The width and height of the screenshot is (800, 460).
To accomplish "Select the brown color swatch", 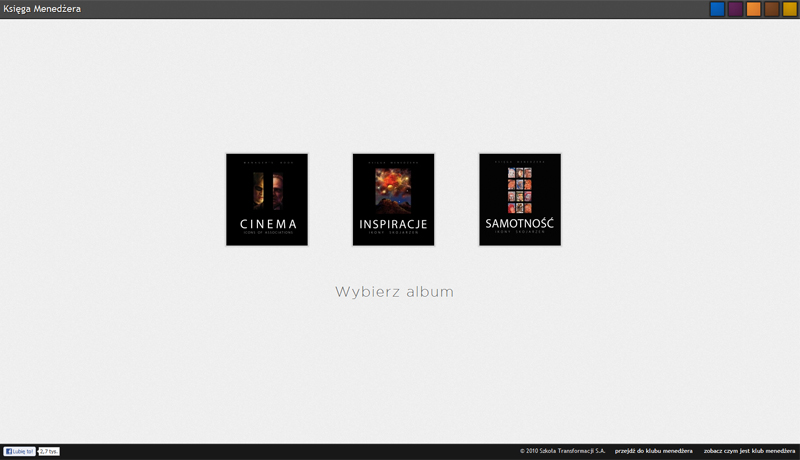I will pos(771,9).
